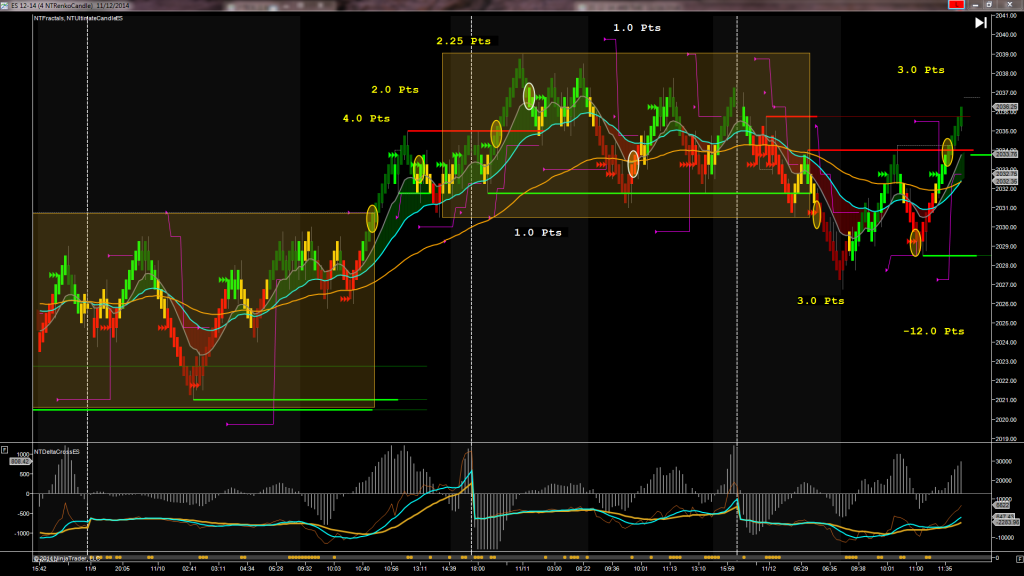Click the 18:00 time axis label

[478, 569]
